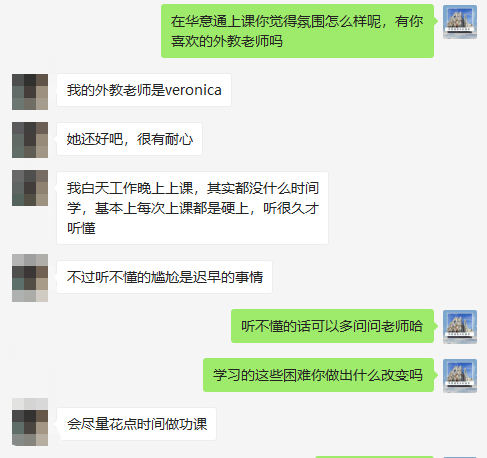Click the message 我的外教老师是veronica

tap(144, 90)
